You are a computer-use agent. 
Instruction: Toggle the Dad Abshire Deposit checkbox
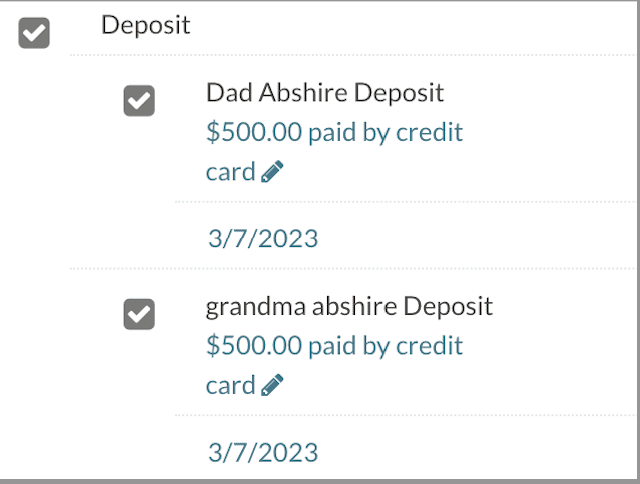pyautogui.click(x=139, y=101)
